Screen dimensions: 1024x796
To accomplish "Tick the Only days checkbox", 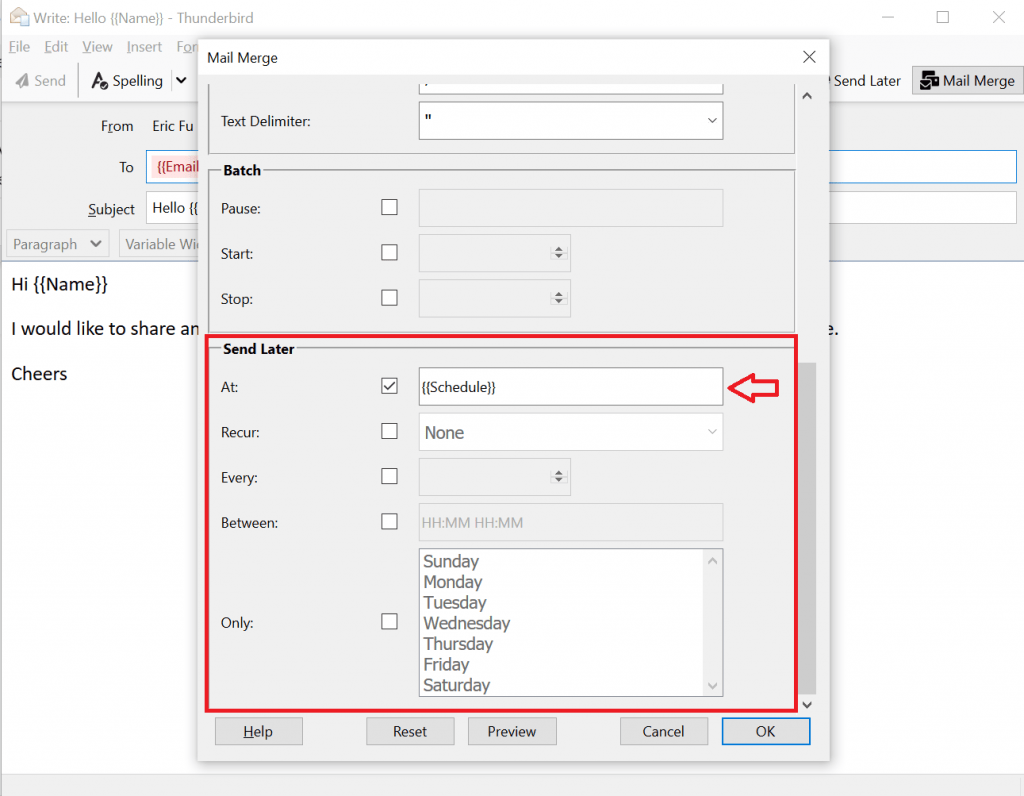I will (x=390, y=622).
